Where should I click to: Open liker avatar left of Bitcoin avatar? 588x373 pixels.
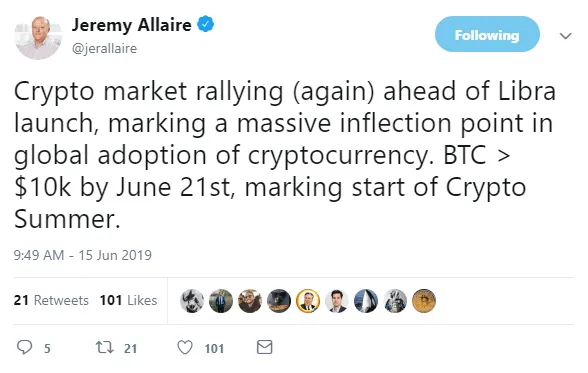coord(395,301)
